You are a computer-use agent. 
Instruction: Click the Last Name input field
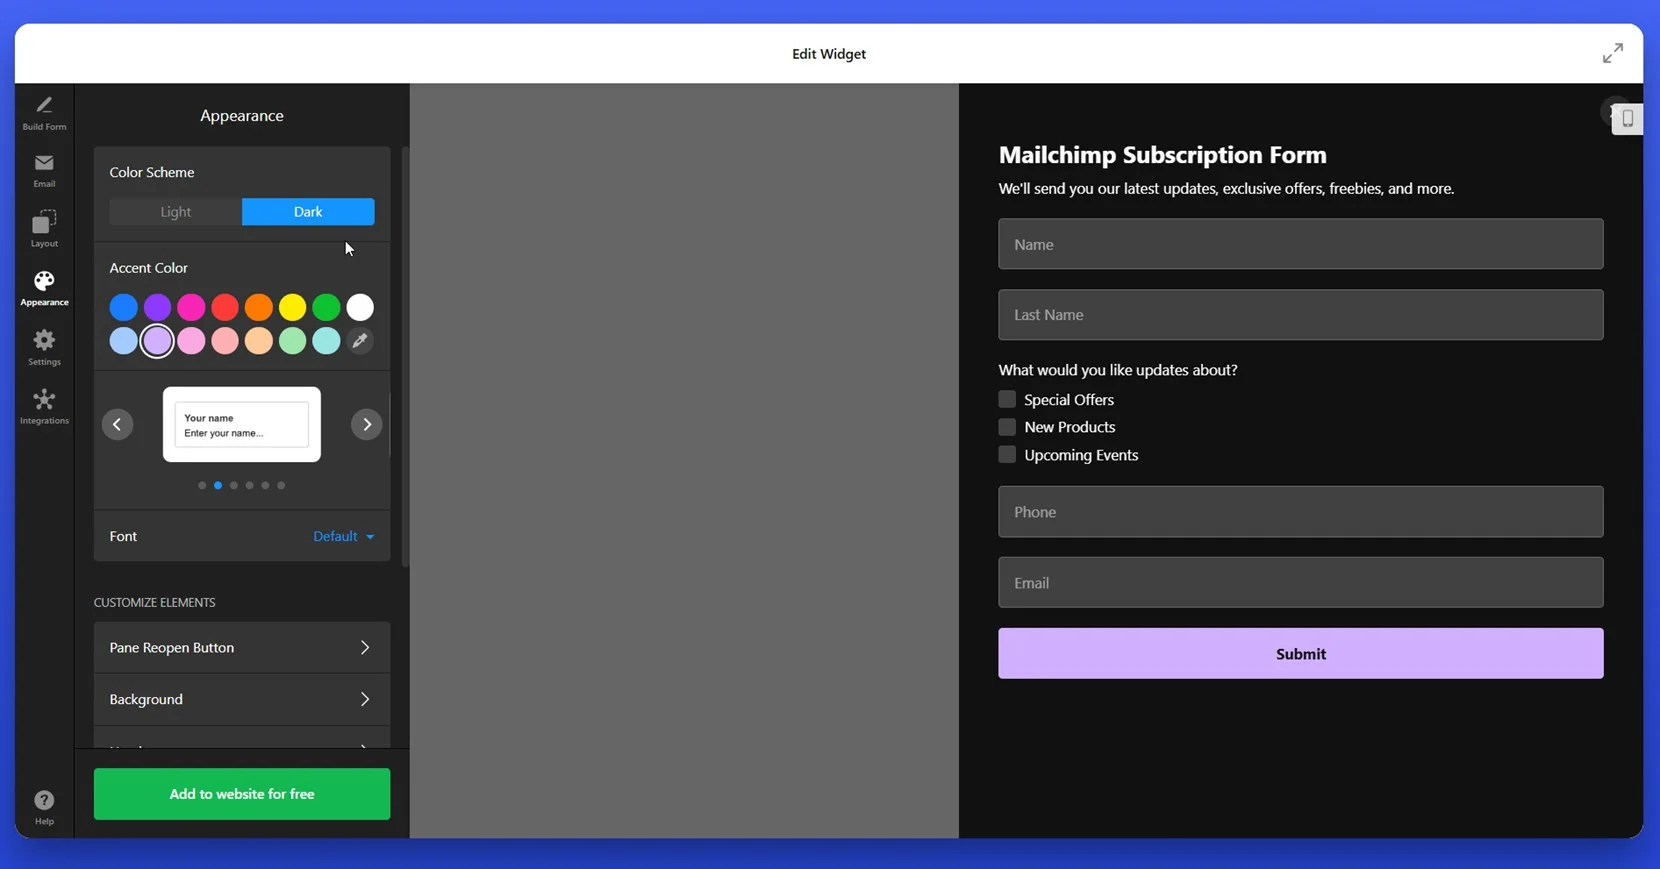pyautogui.click(x=1301, y=315)
